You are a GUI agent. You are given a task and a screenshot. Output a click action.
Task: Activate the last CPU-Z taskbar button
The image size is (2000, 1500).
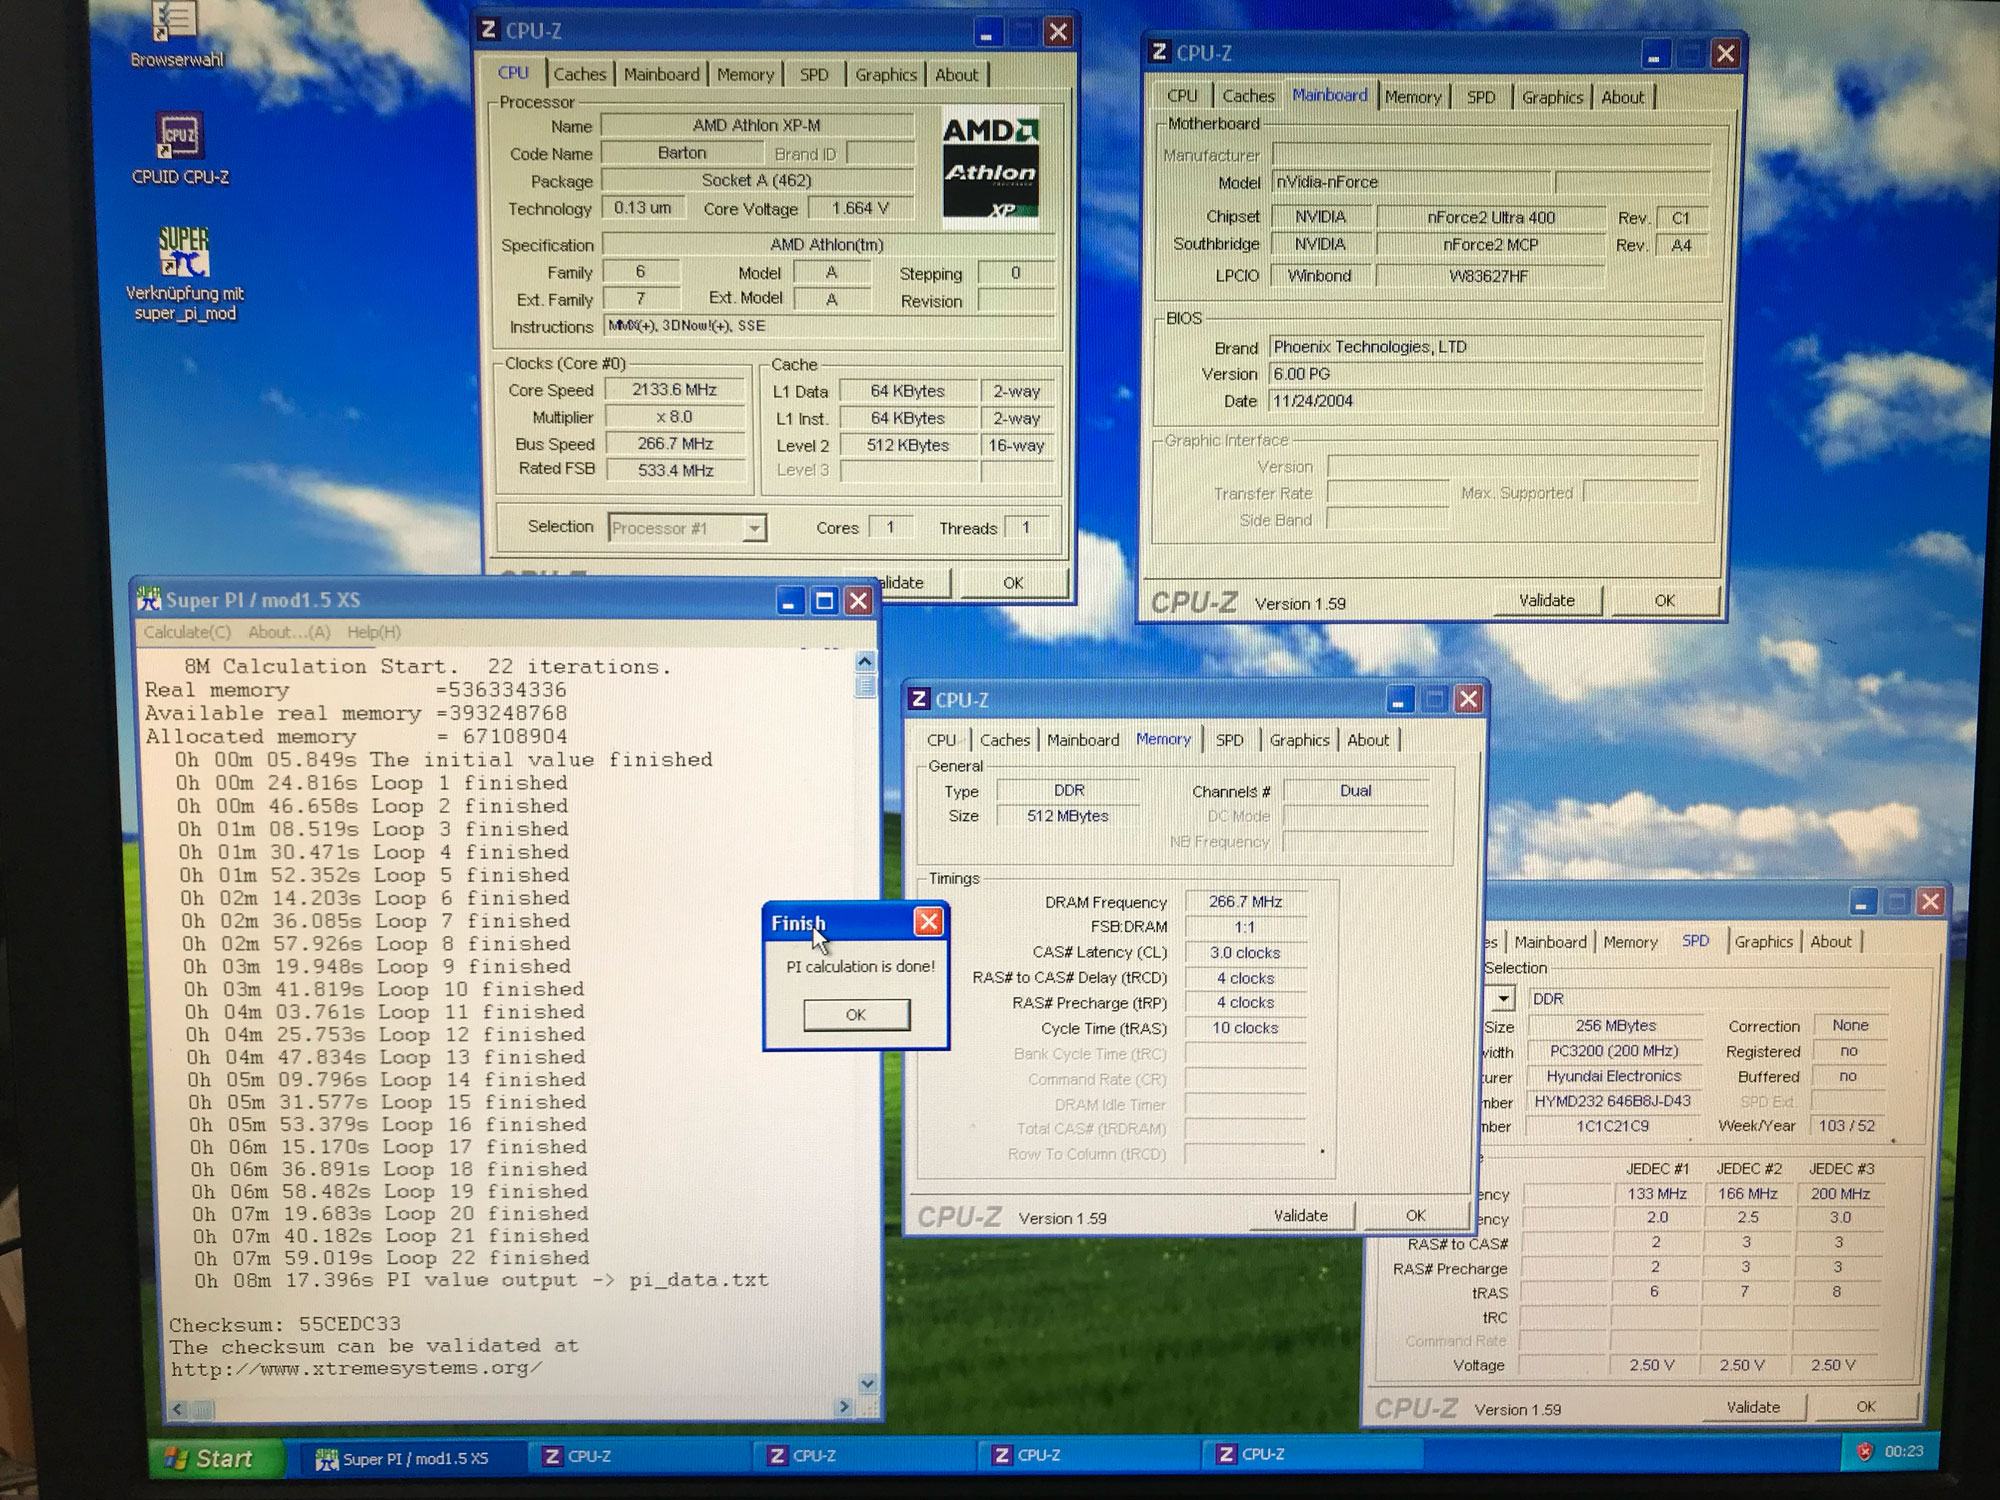click(x=1312, y=1454)
